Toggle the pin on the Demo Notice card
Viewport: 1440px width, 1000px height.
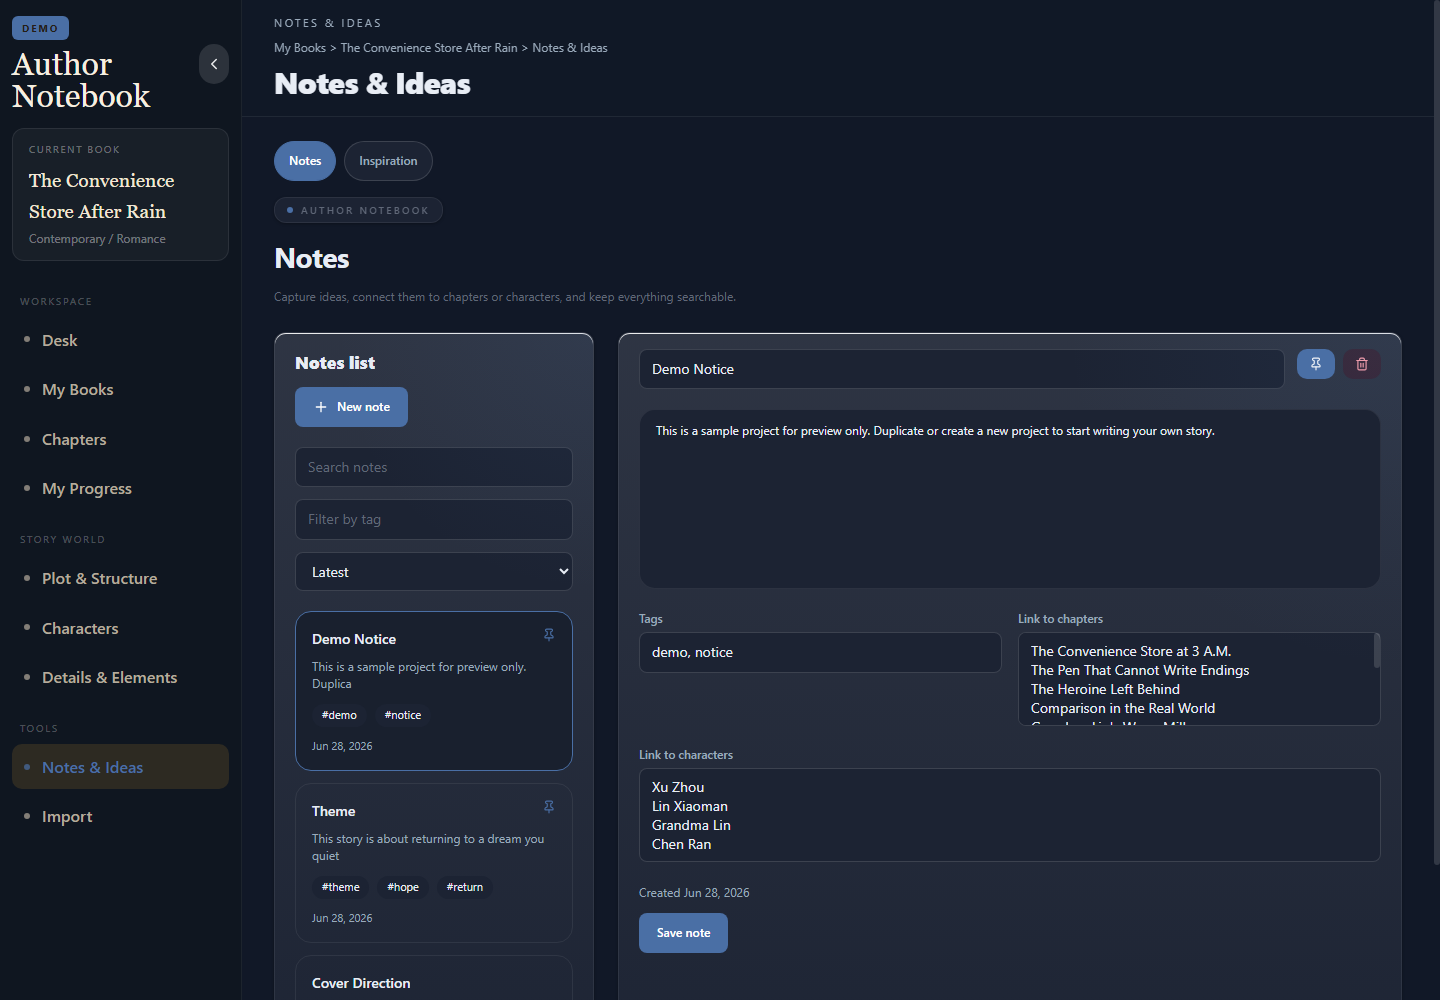point(549,635)
